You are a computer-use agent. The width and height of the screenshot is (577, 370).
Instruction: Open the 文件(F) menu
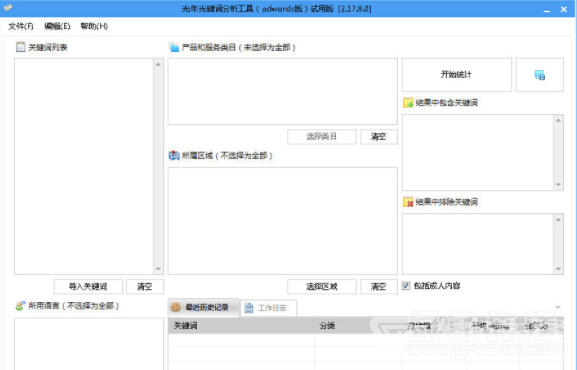pos(21,26)
